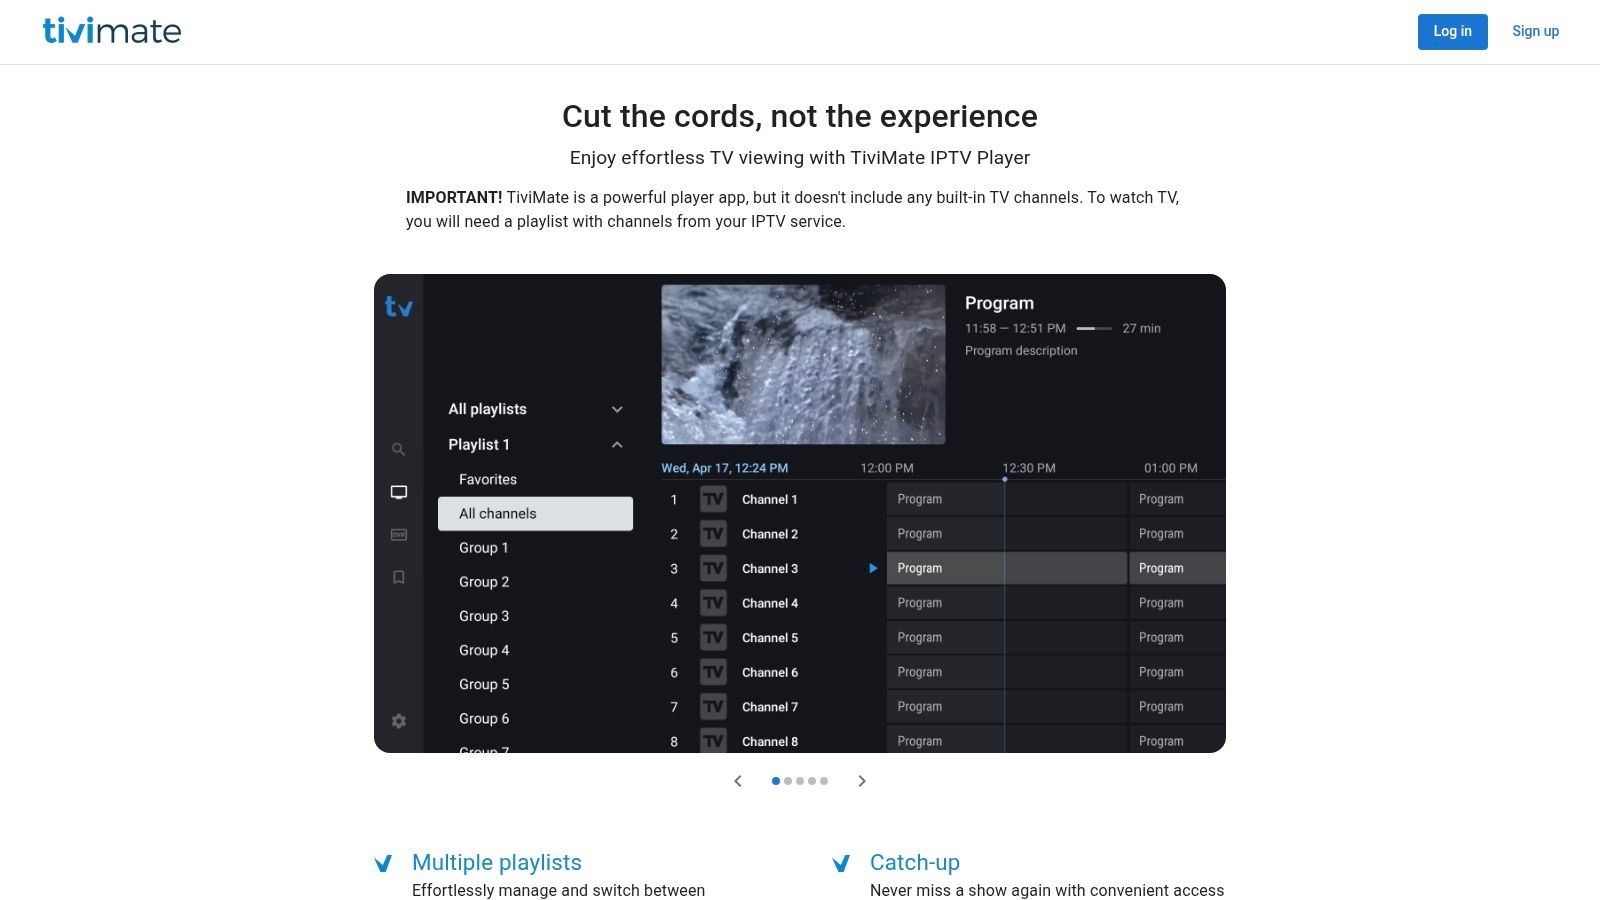Click the Program description text
This screenshot has width=1600, height=900.
coord(1021,351)
